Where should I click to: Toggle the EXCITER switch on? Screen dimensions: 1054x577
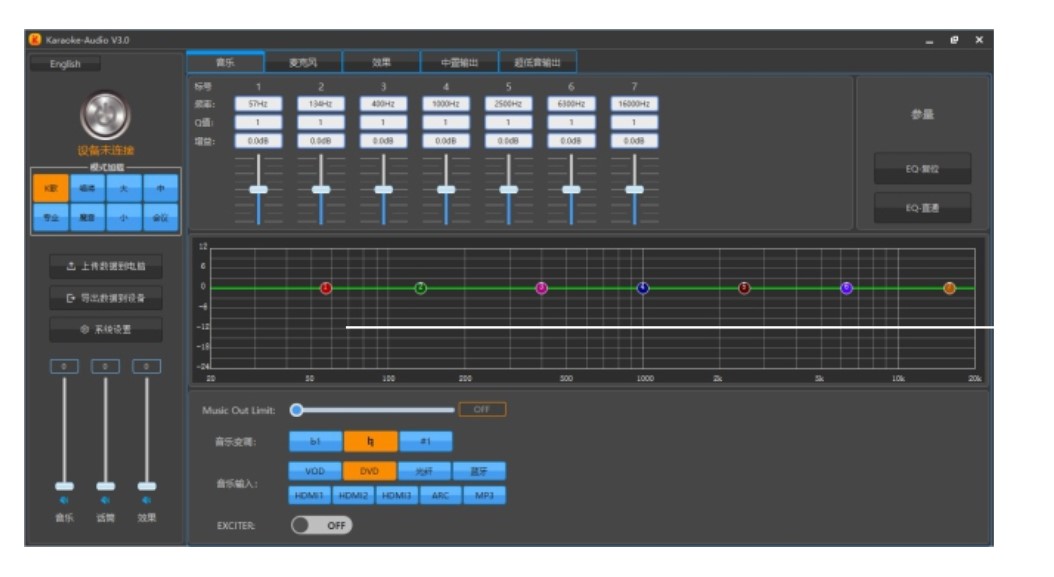point(322,525)
